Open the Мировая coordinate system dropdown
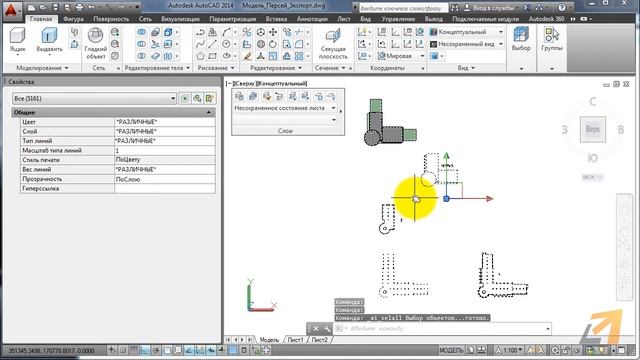This screenshot has height=360, width=640. coord(401,56)
